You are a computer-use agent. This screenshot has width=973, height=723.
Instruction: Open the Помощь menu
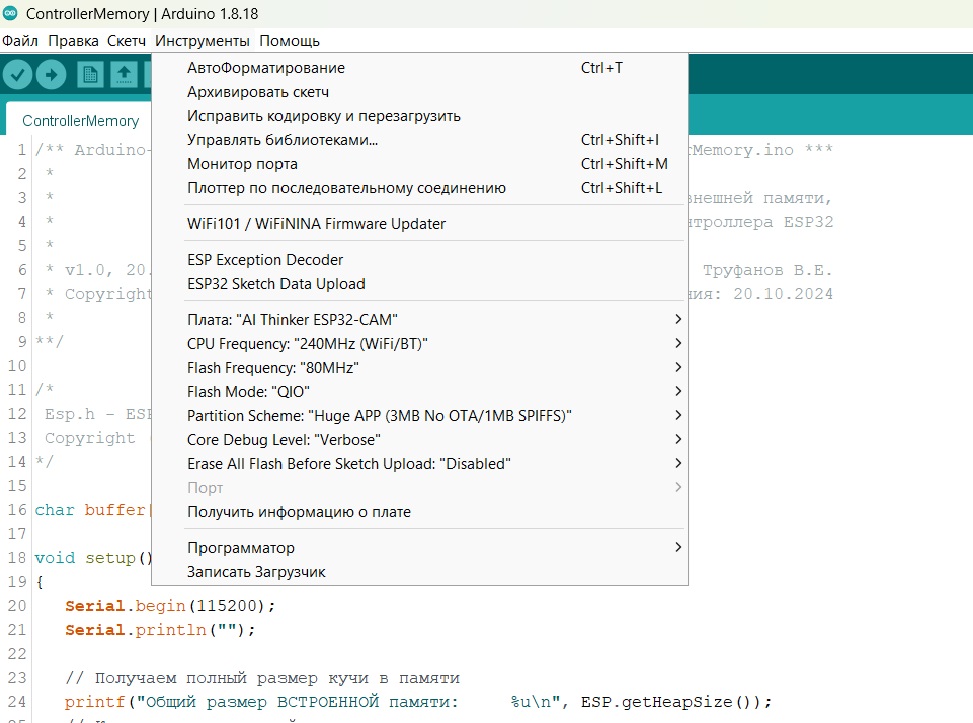coord(289,41)
